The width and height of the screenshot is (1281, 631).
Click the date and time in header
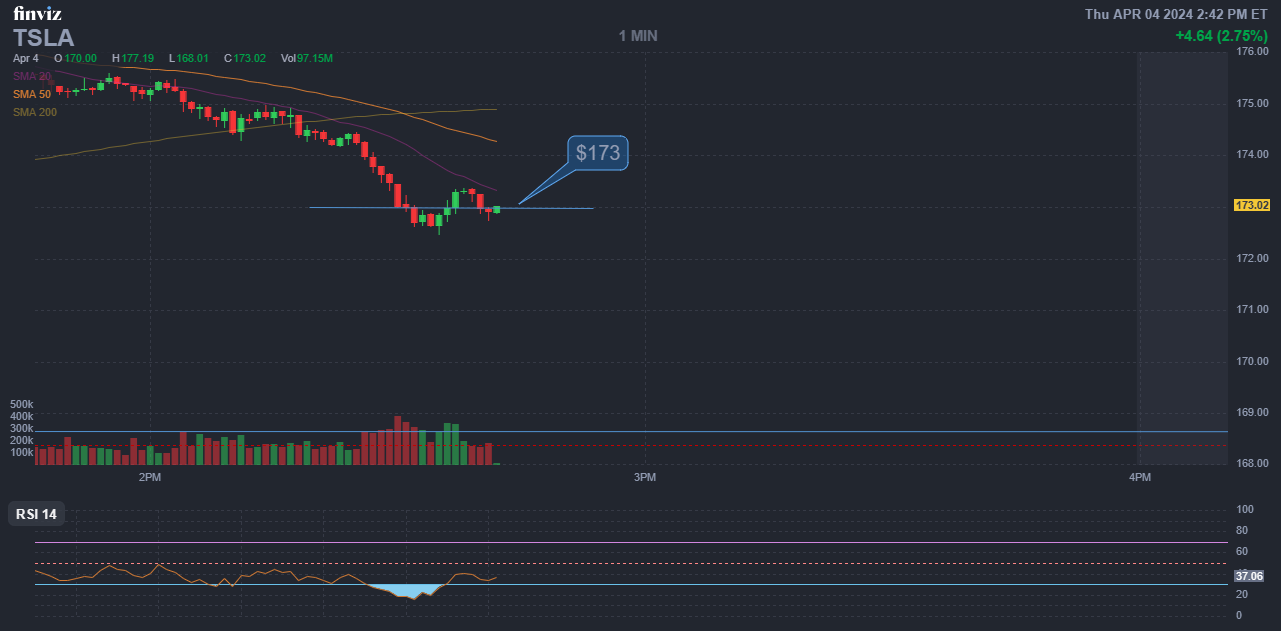(1176, 14)
